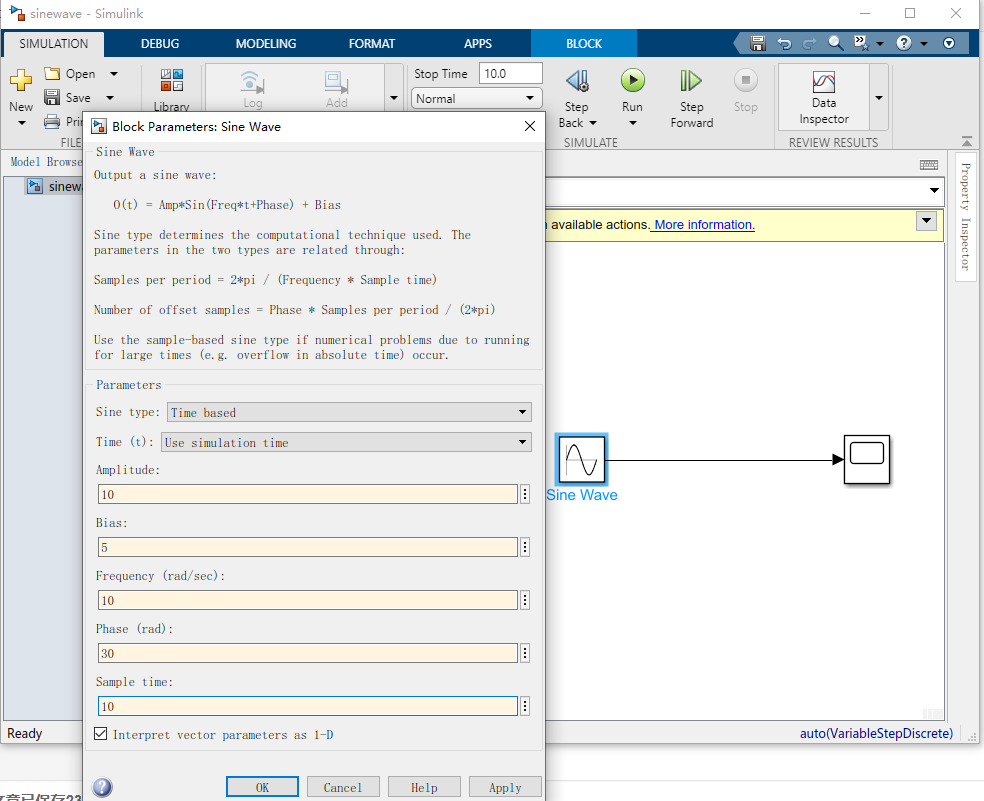Switch to the FORMAT tab
984x801 pixels.
pyautogui.click(x=372, y=44)
